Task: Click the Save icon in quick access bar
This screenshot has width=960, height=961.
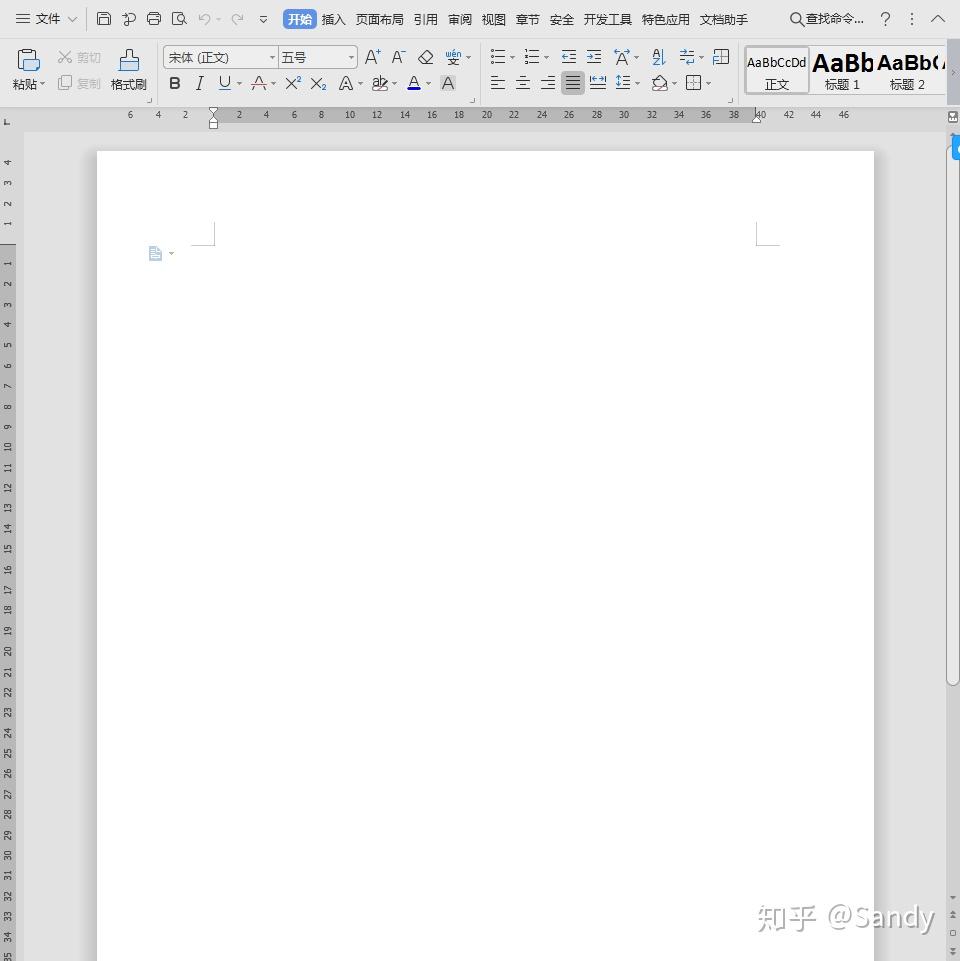Action: (x=104, y=18)
